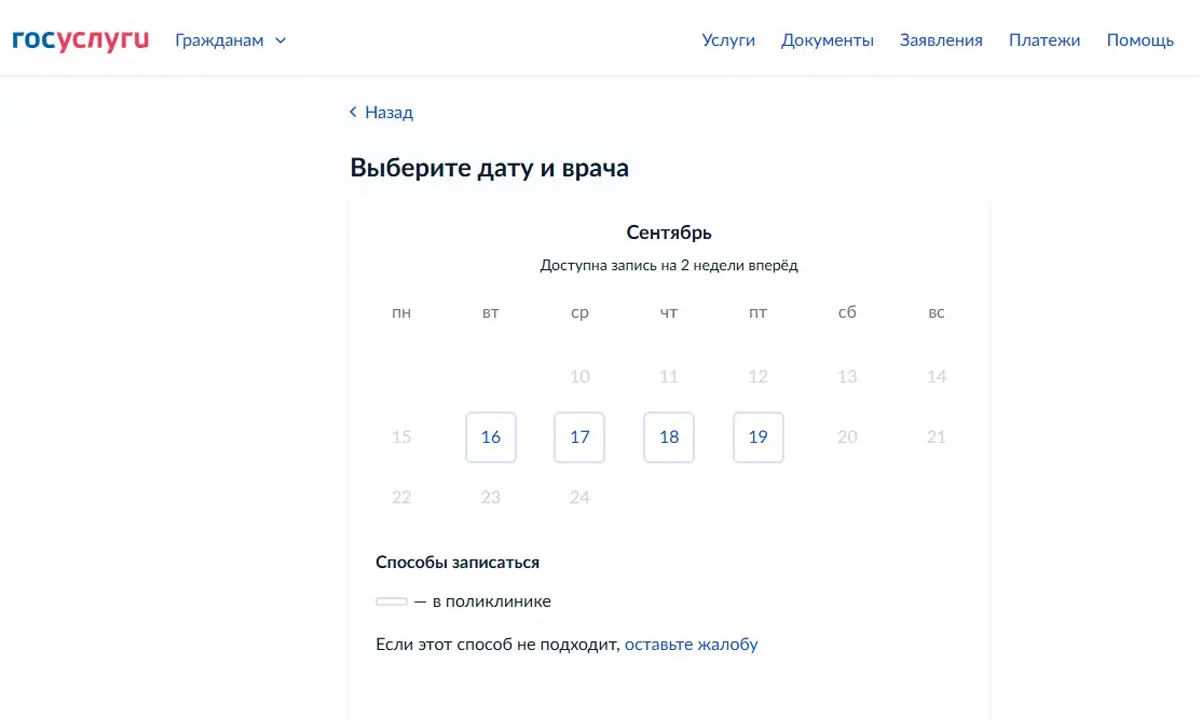Open the Заявления page
Image resolution: width=1200 pixels, height=720 pixels.
[x=941, y=40]
